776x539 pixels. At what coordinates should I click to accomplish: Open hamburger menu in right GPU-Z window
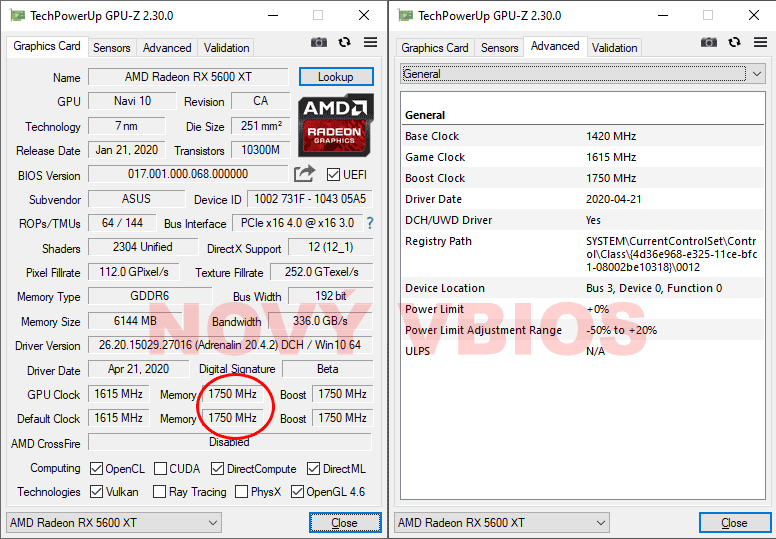(760, 43)
